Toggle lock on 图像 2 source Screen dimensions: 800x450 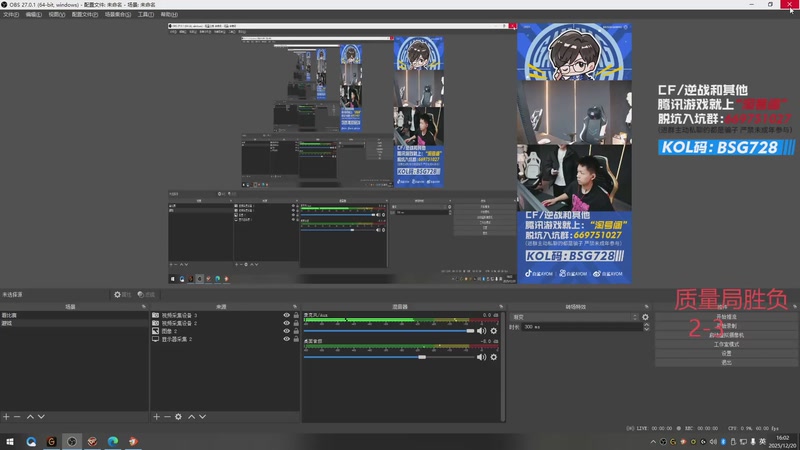pyautogui.click(x=296, y=331)
